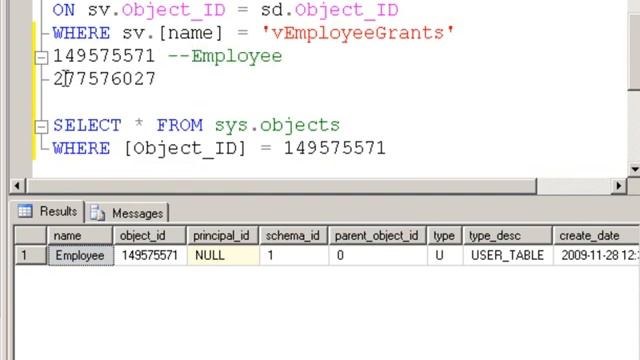Image resolution: width=640 pixels, height=360 pixels.
Task: Click the USER_TABLE cell
Action: (x=508, y=256)
